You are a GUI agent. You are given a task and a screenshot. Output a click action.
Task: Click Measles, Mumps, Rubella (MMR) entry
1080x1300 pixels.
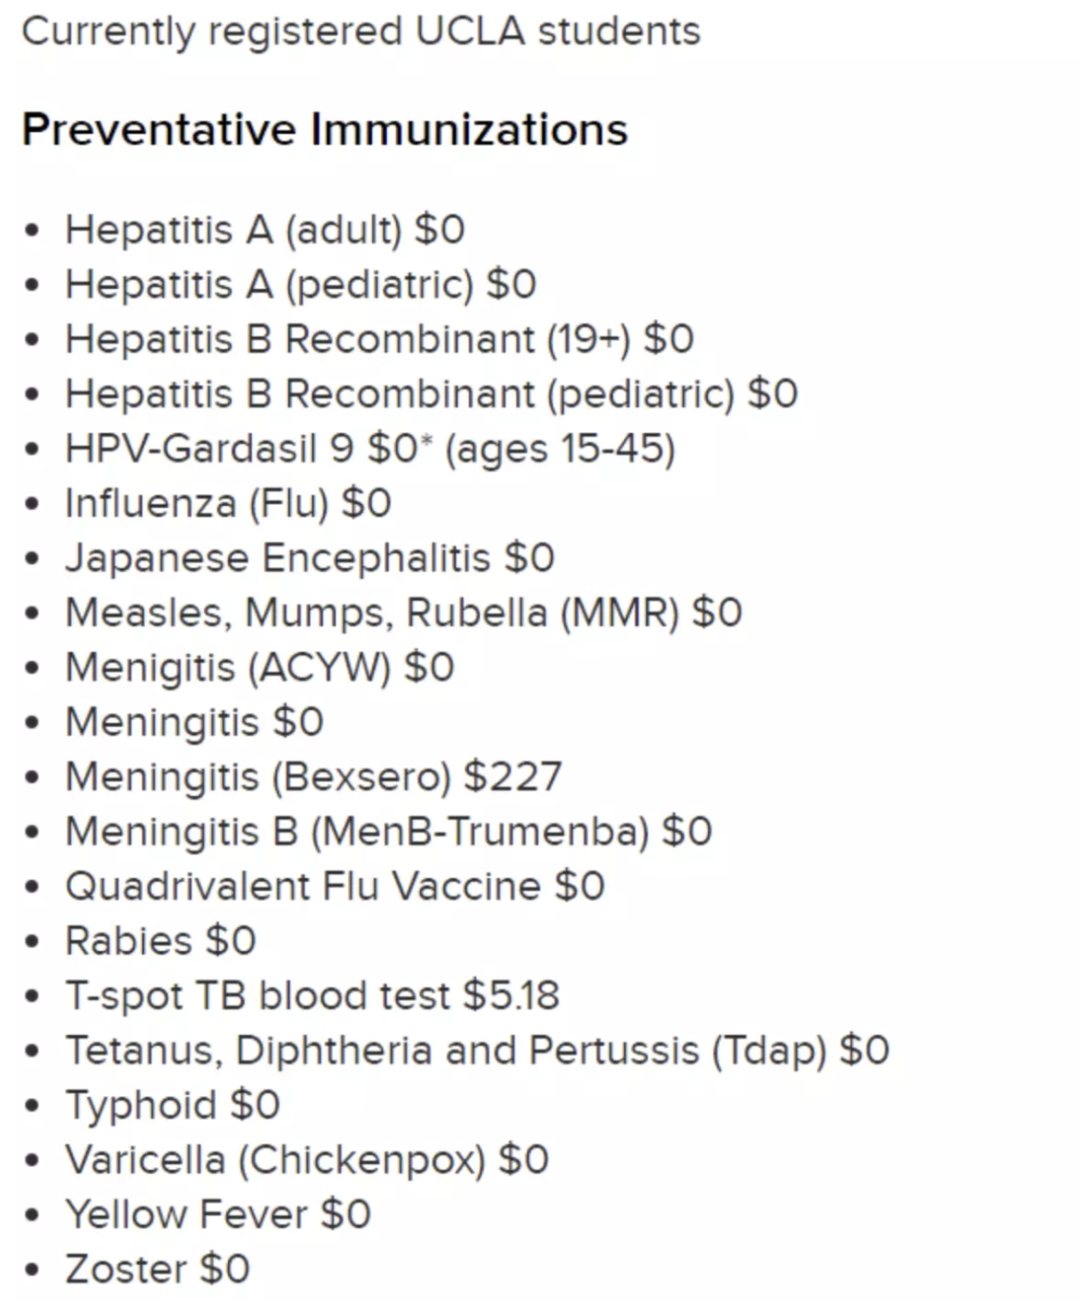404,613
